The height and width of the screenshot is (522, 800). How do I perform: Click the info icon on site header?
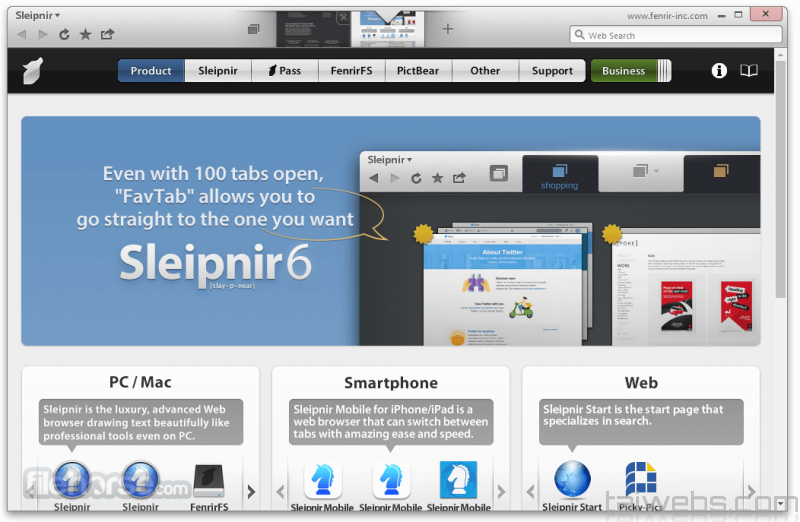(718, 71)
